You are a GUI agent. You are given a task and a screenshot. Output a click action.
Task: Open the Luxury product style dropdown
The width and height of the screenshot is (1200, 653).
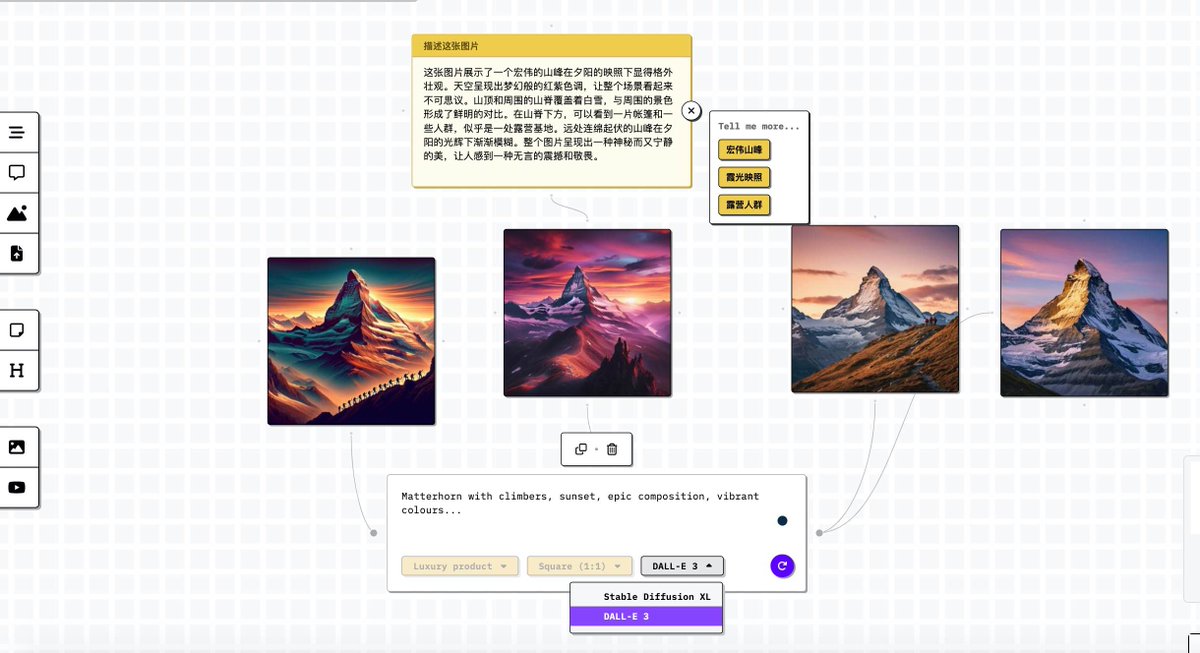(x=459, y=565)
